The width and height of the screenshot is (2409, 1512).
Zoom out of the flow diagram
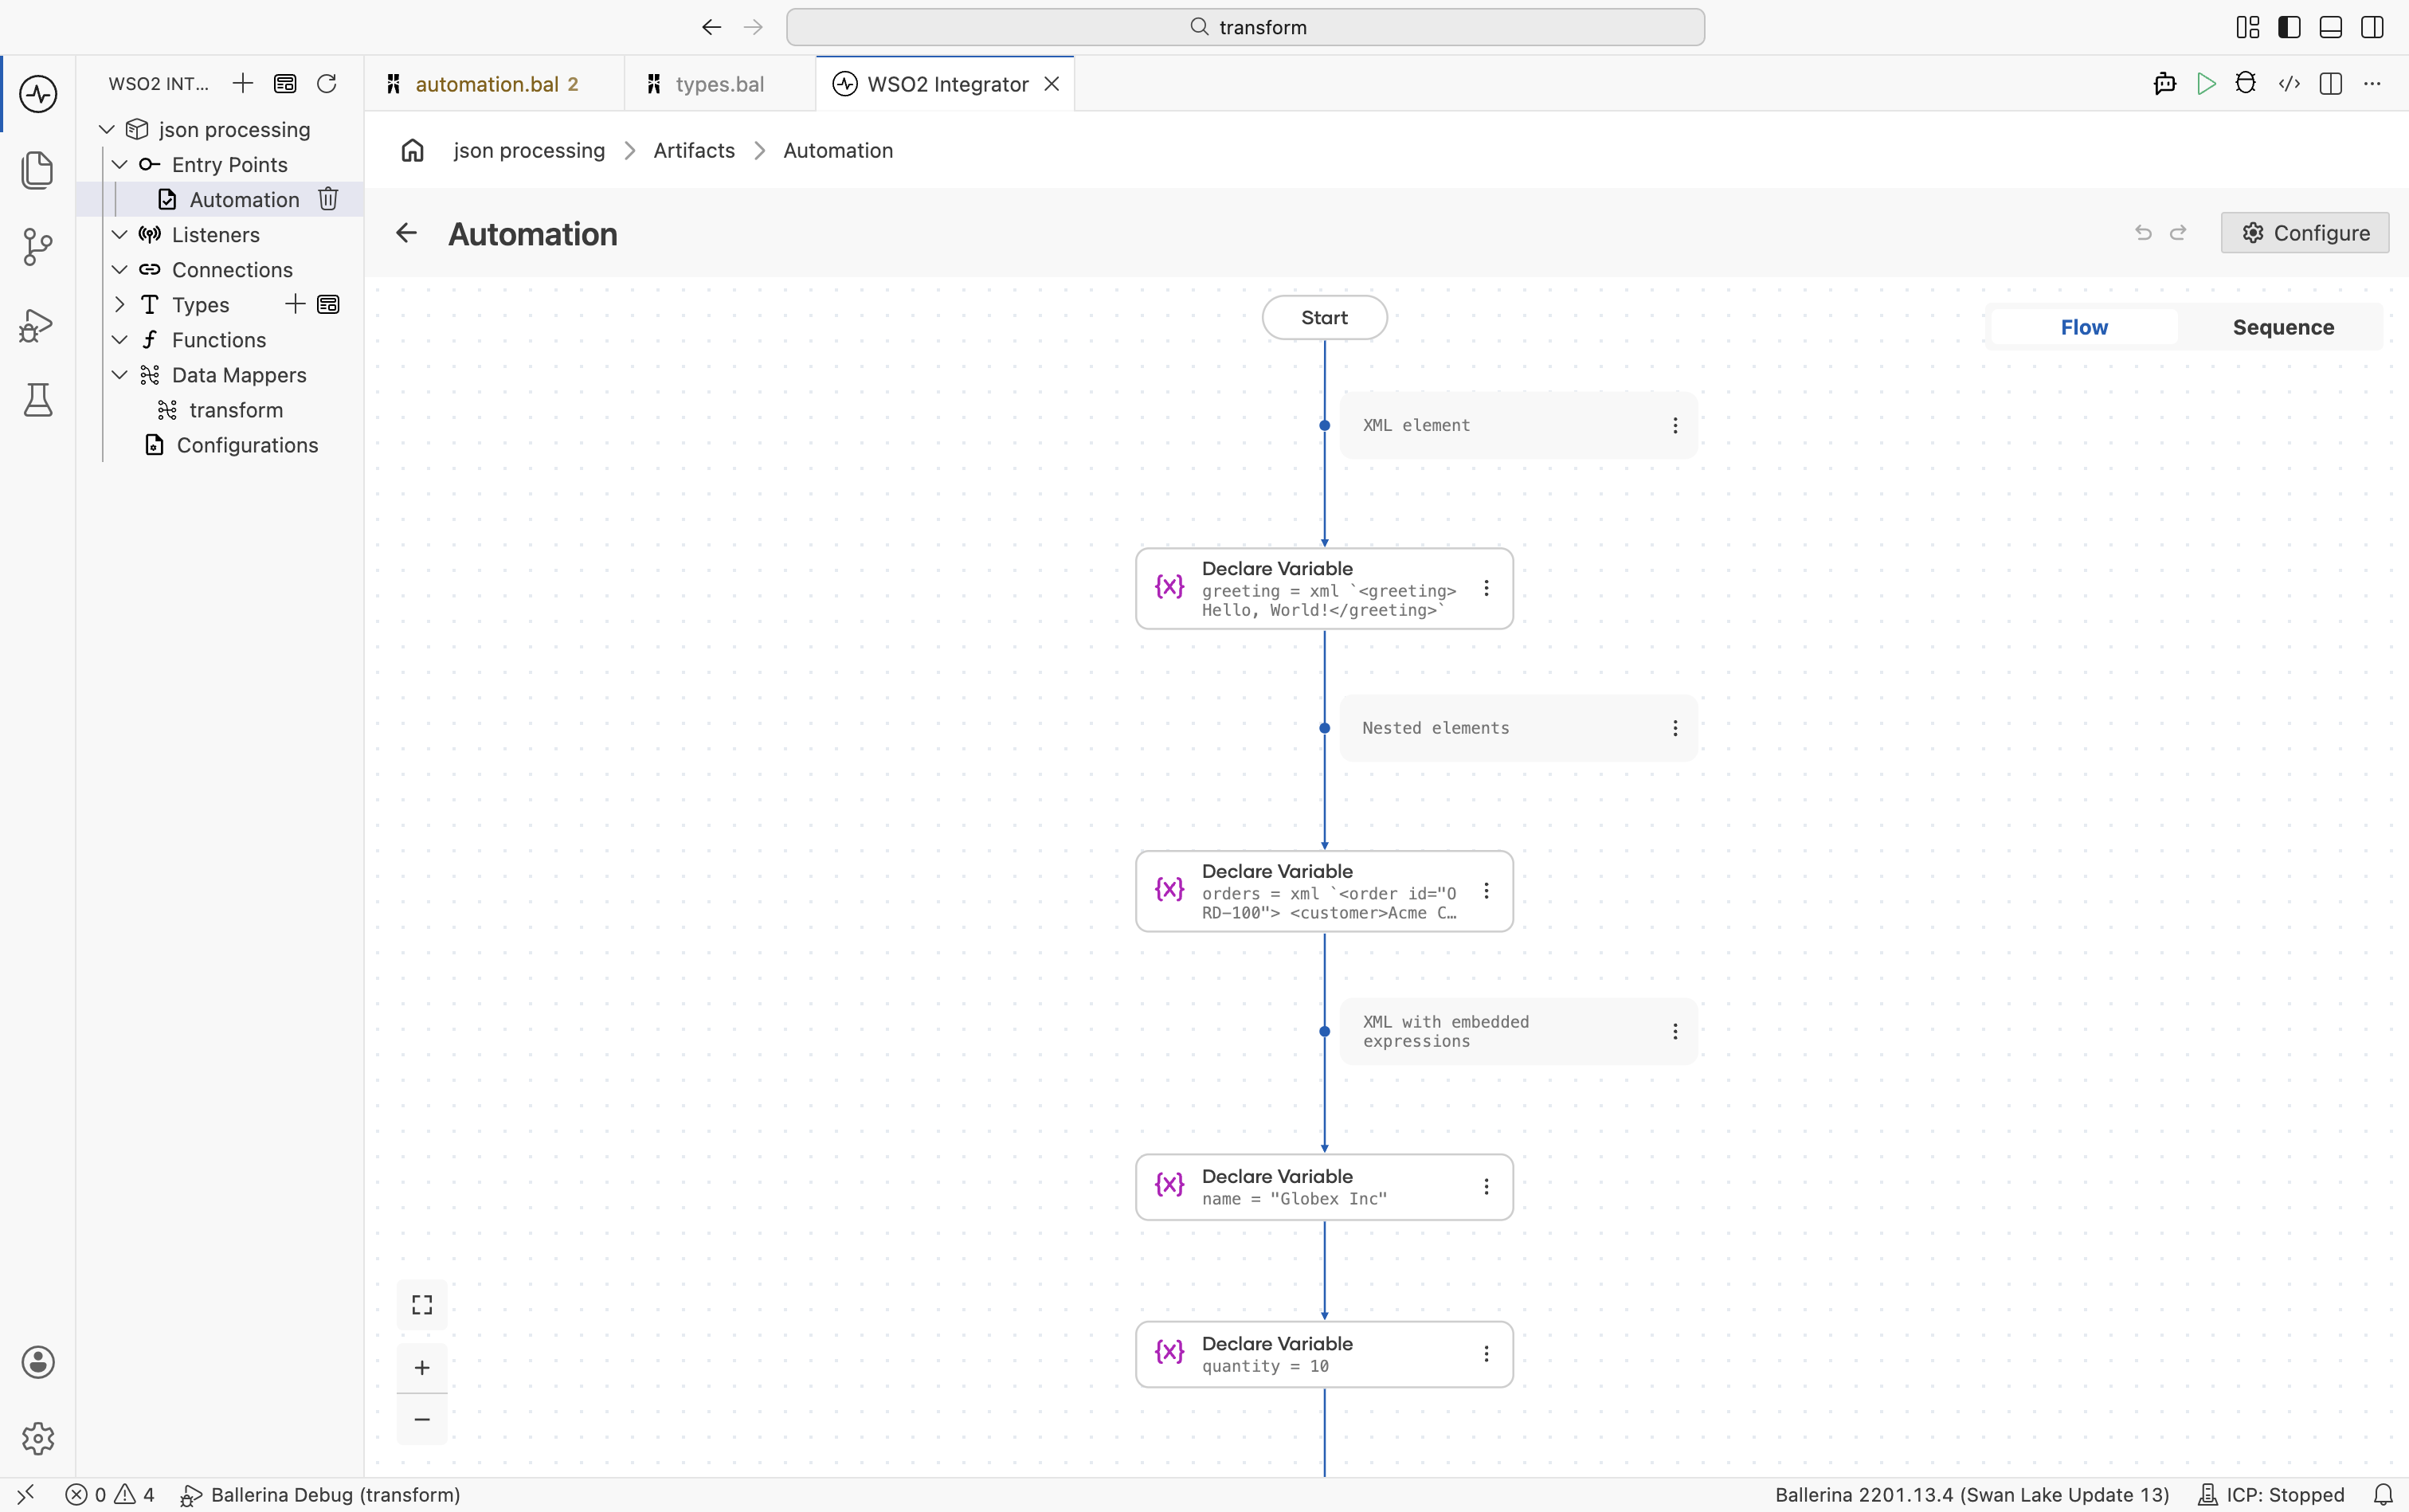[422, 1419]
